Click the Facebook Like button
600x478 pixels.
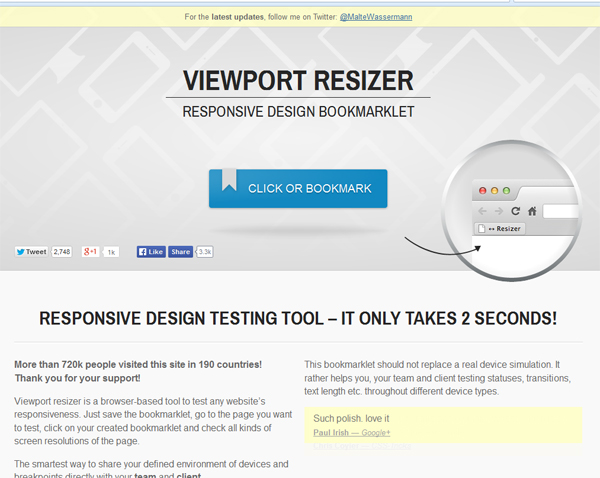(151, 252)
